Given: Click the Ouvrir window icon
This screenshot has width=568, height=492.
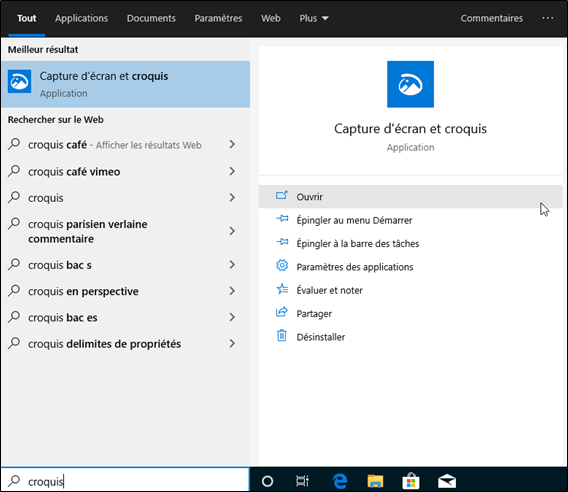Looking at the screenshot, I should point(281,196).
